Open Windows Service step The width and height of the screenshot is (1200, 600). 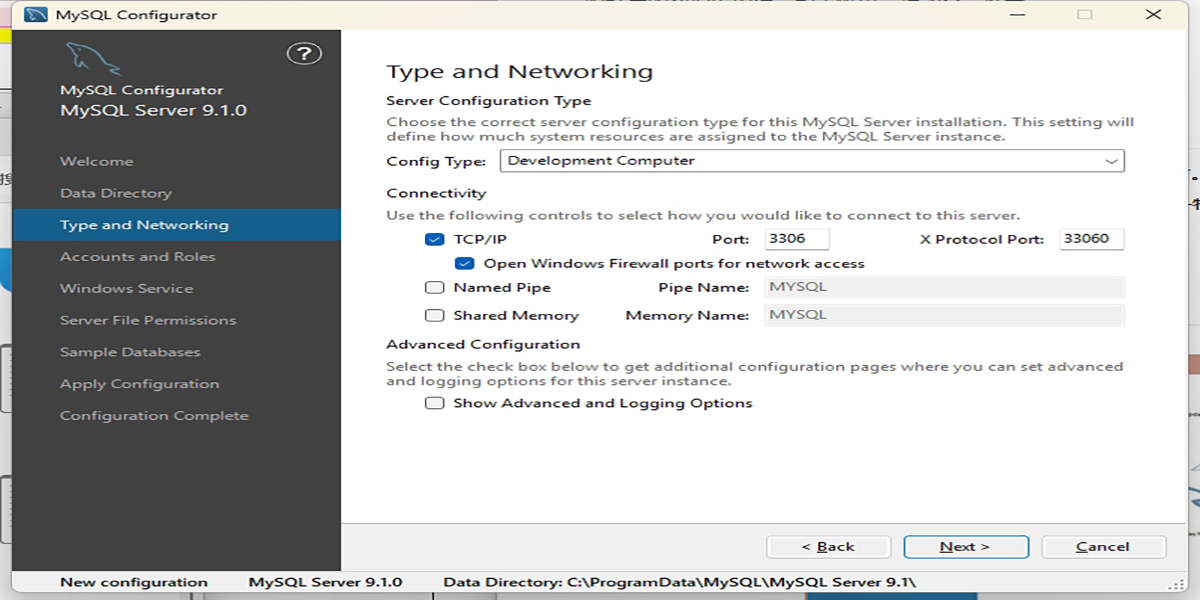pyautogui.click(x=127, y=289)
